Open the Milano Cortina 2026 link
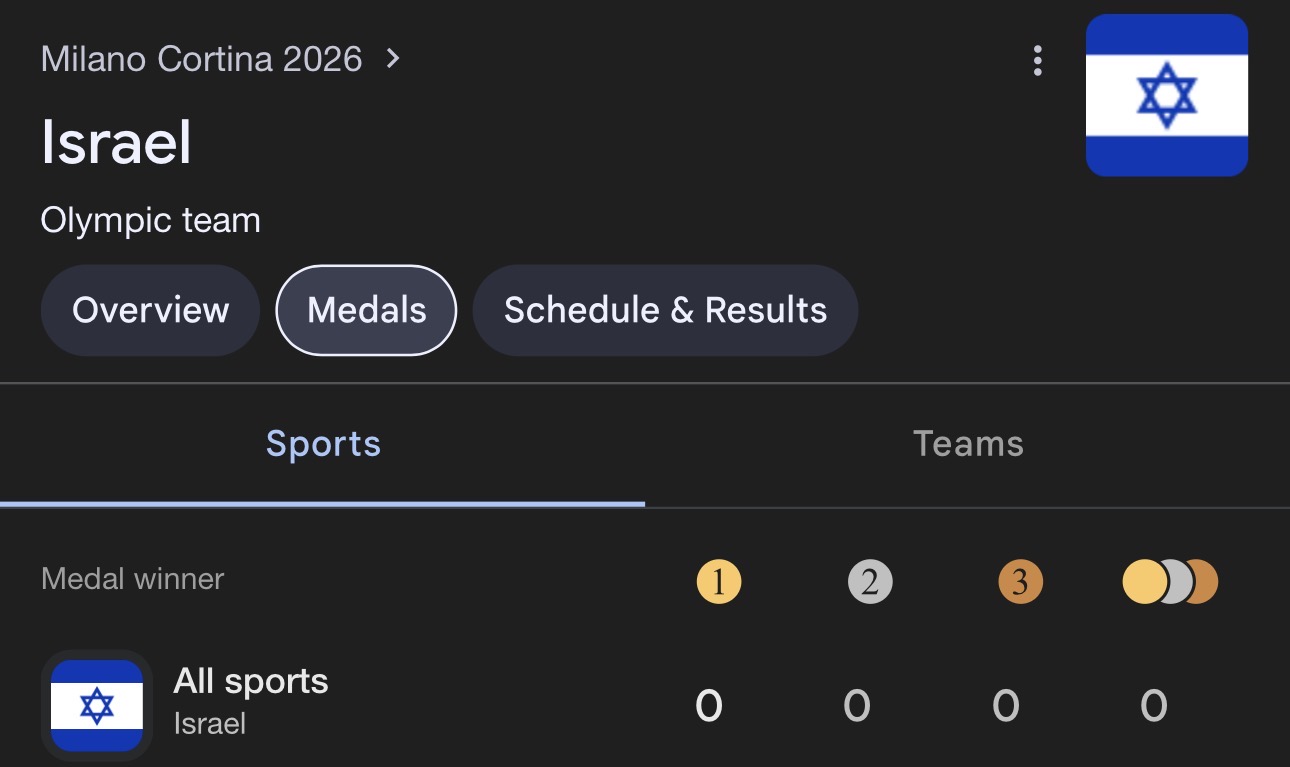The image size is (1290, 767). tap(201, 59)
